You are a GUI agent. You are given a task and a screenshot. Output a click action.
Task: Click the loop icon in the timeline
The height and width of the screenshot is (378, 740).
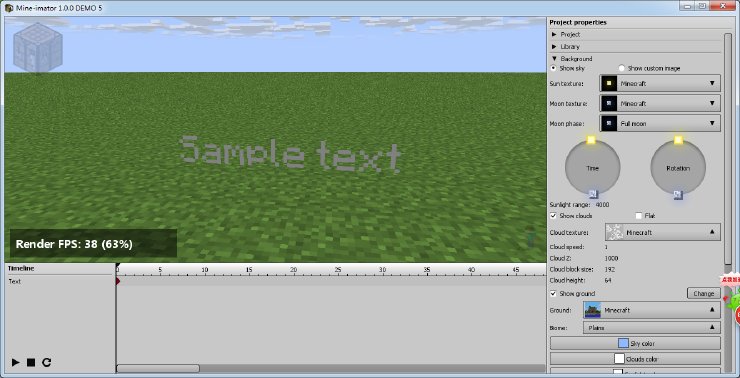tap(46, 362)
